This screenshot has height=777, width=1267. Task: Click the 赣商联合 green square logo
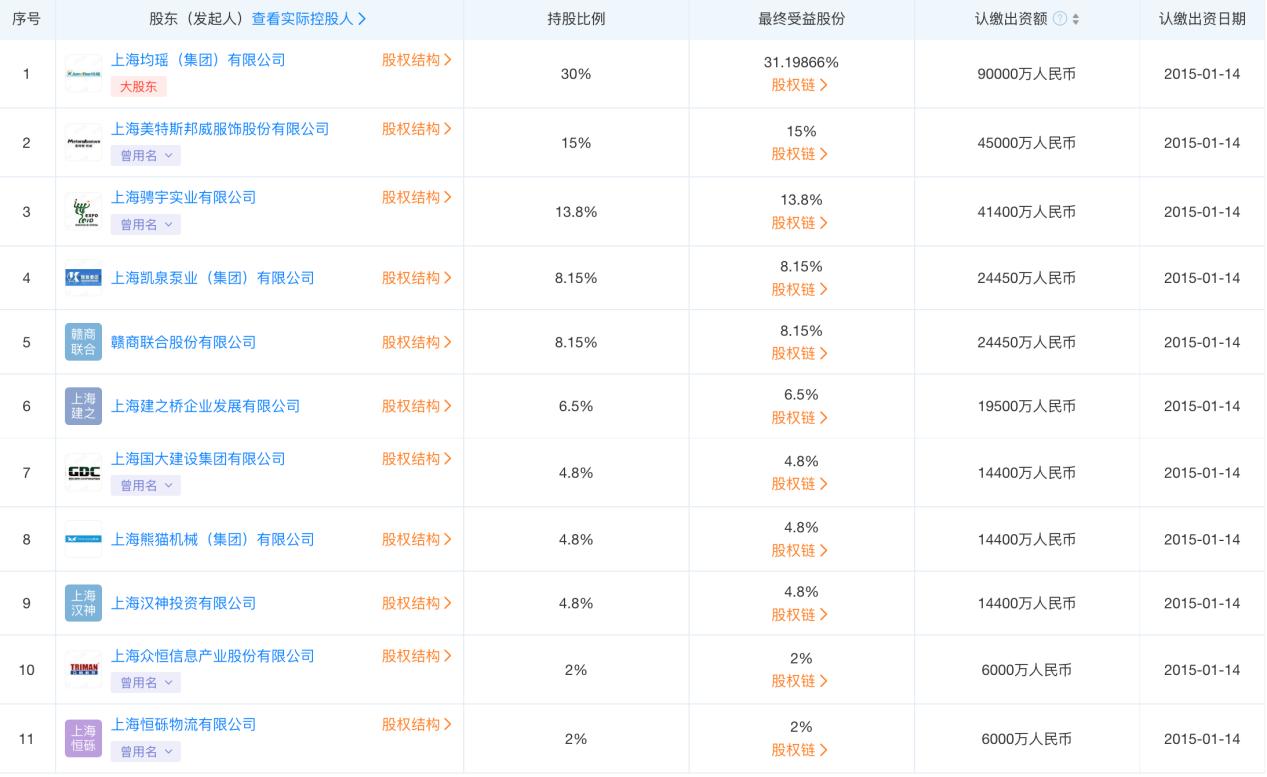[83, 342]
